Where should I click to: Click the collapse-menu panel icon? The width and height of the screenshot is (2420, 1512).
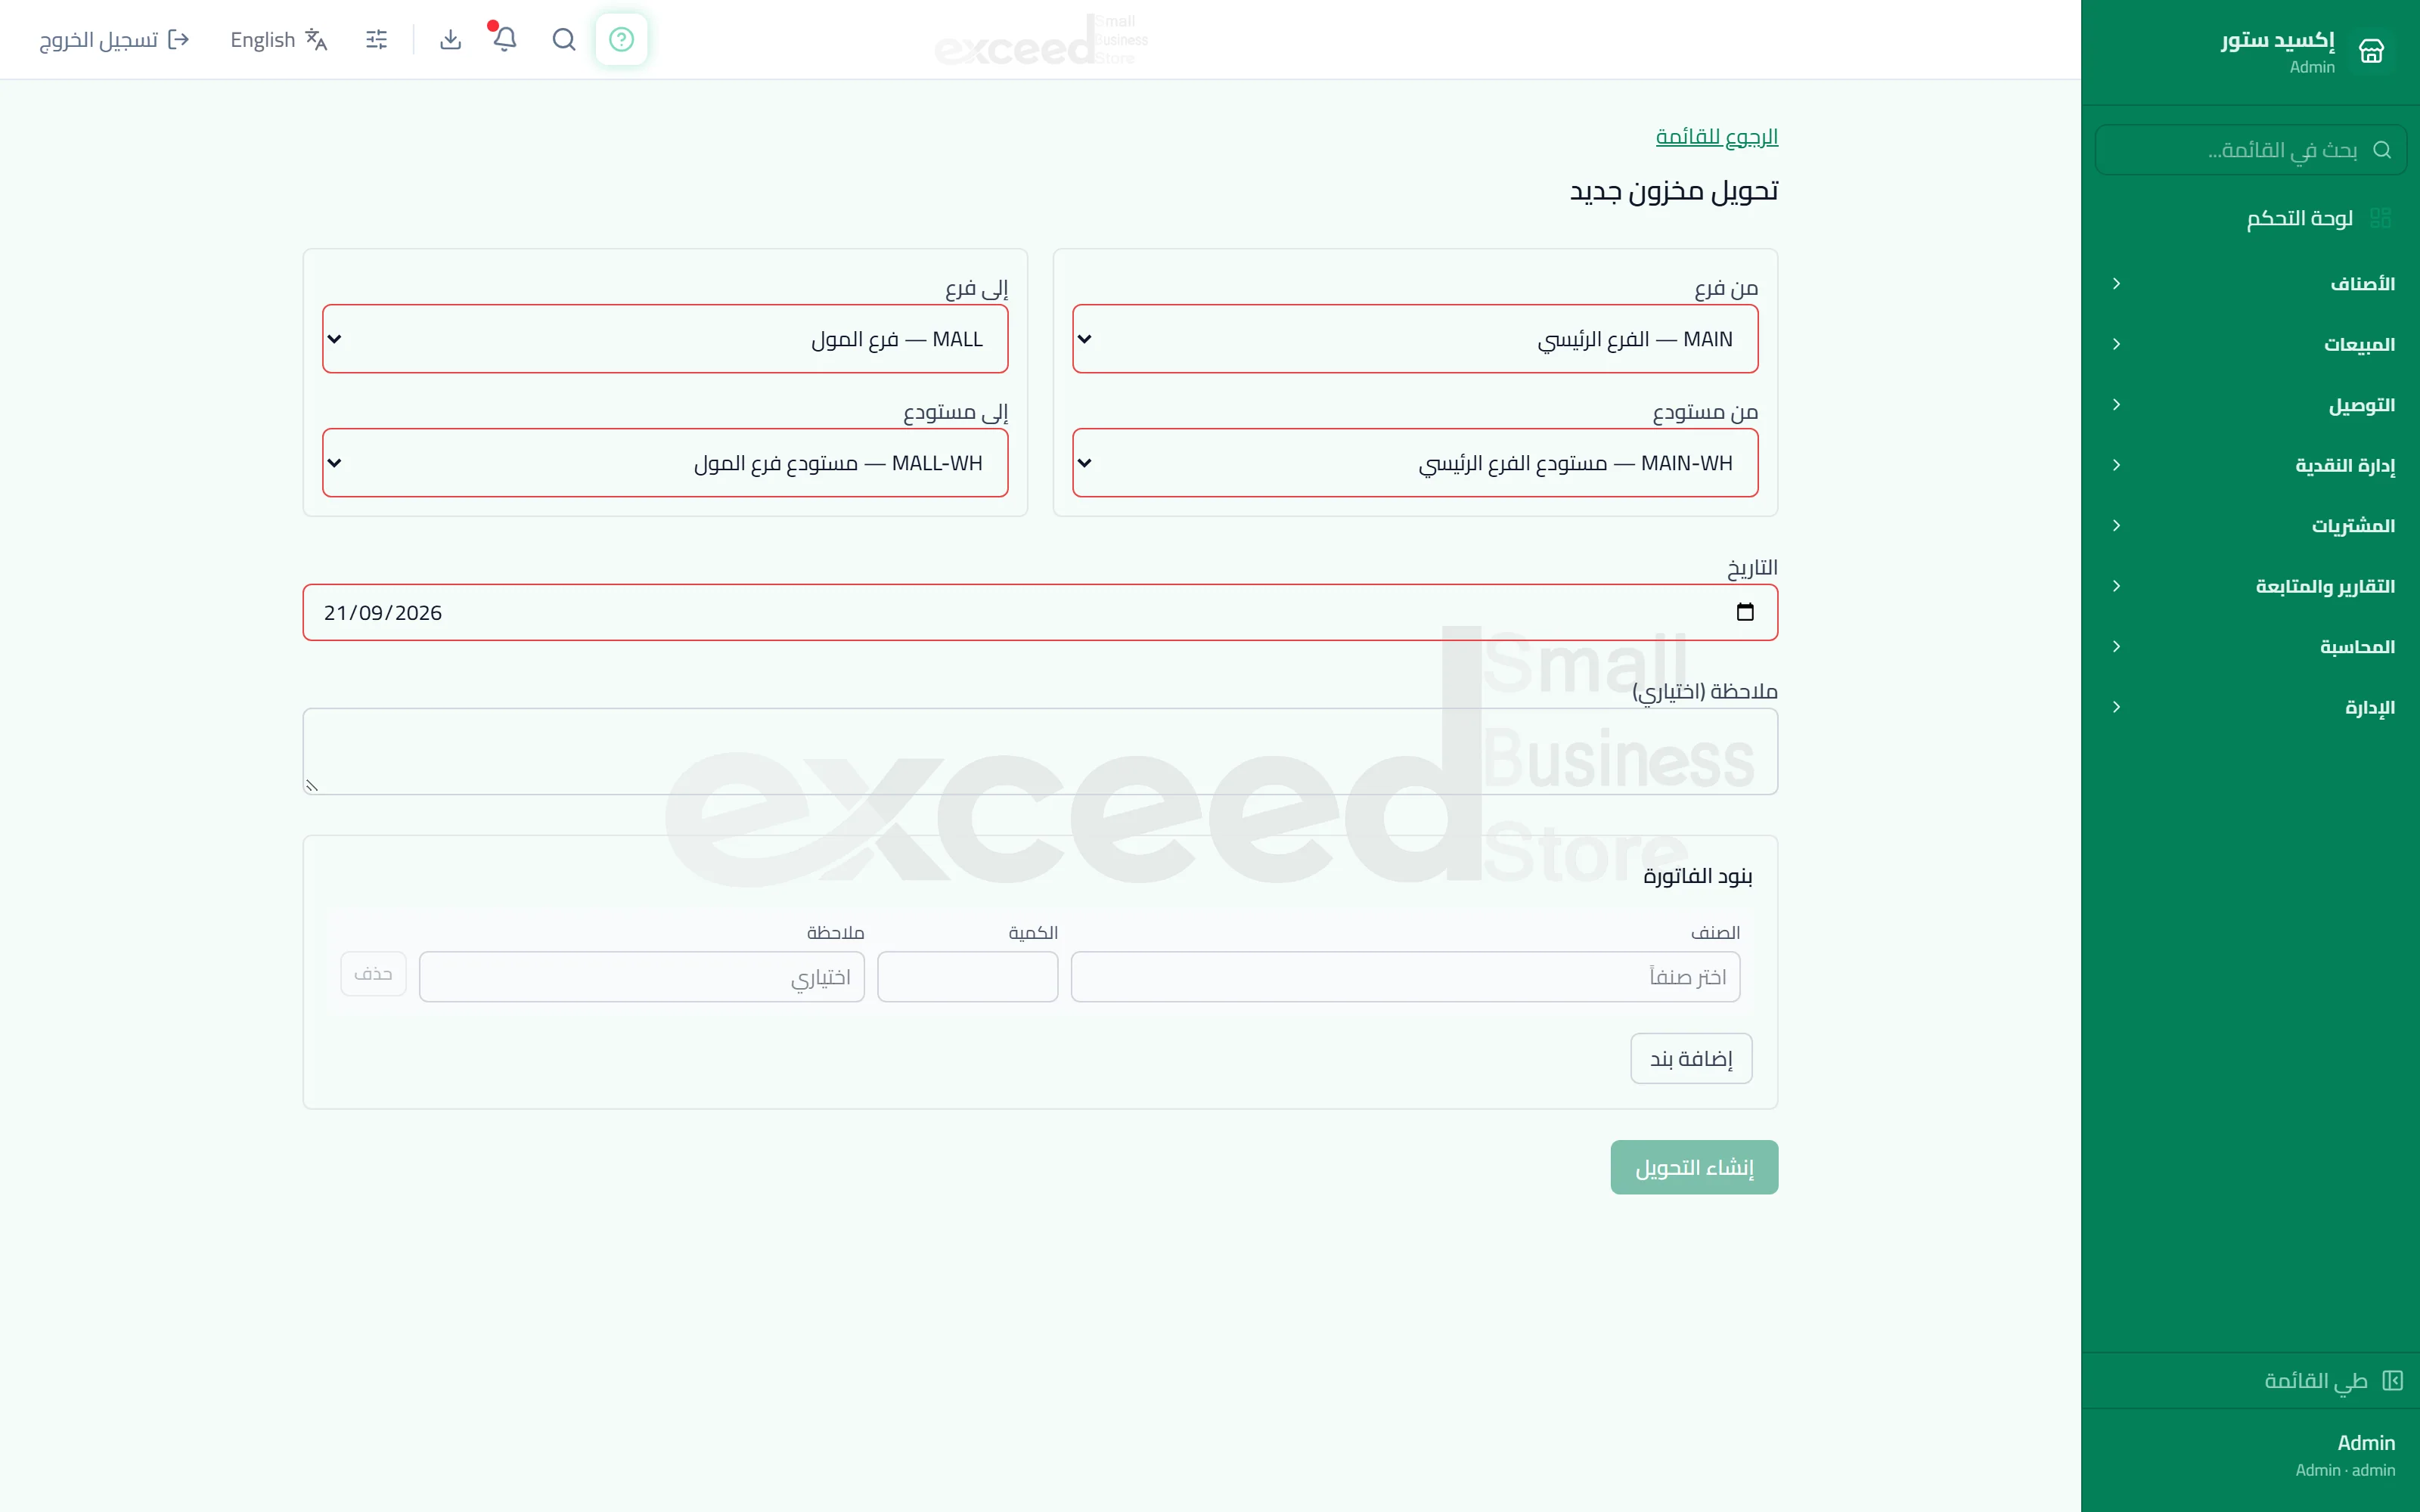tap(2392, 1381)
